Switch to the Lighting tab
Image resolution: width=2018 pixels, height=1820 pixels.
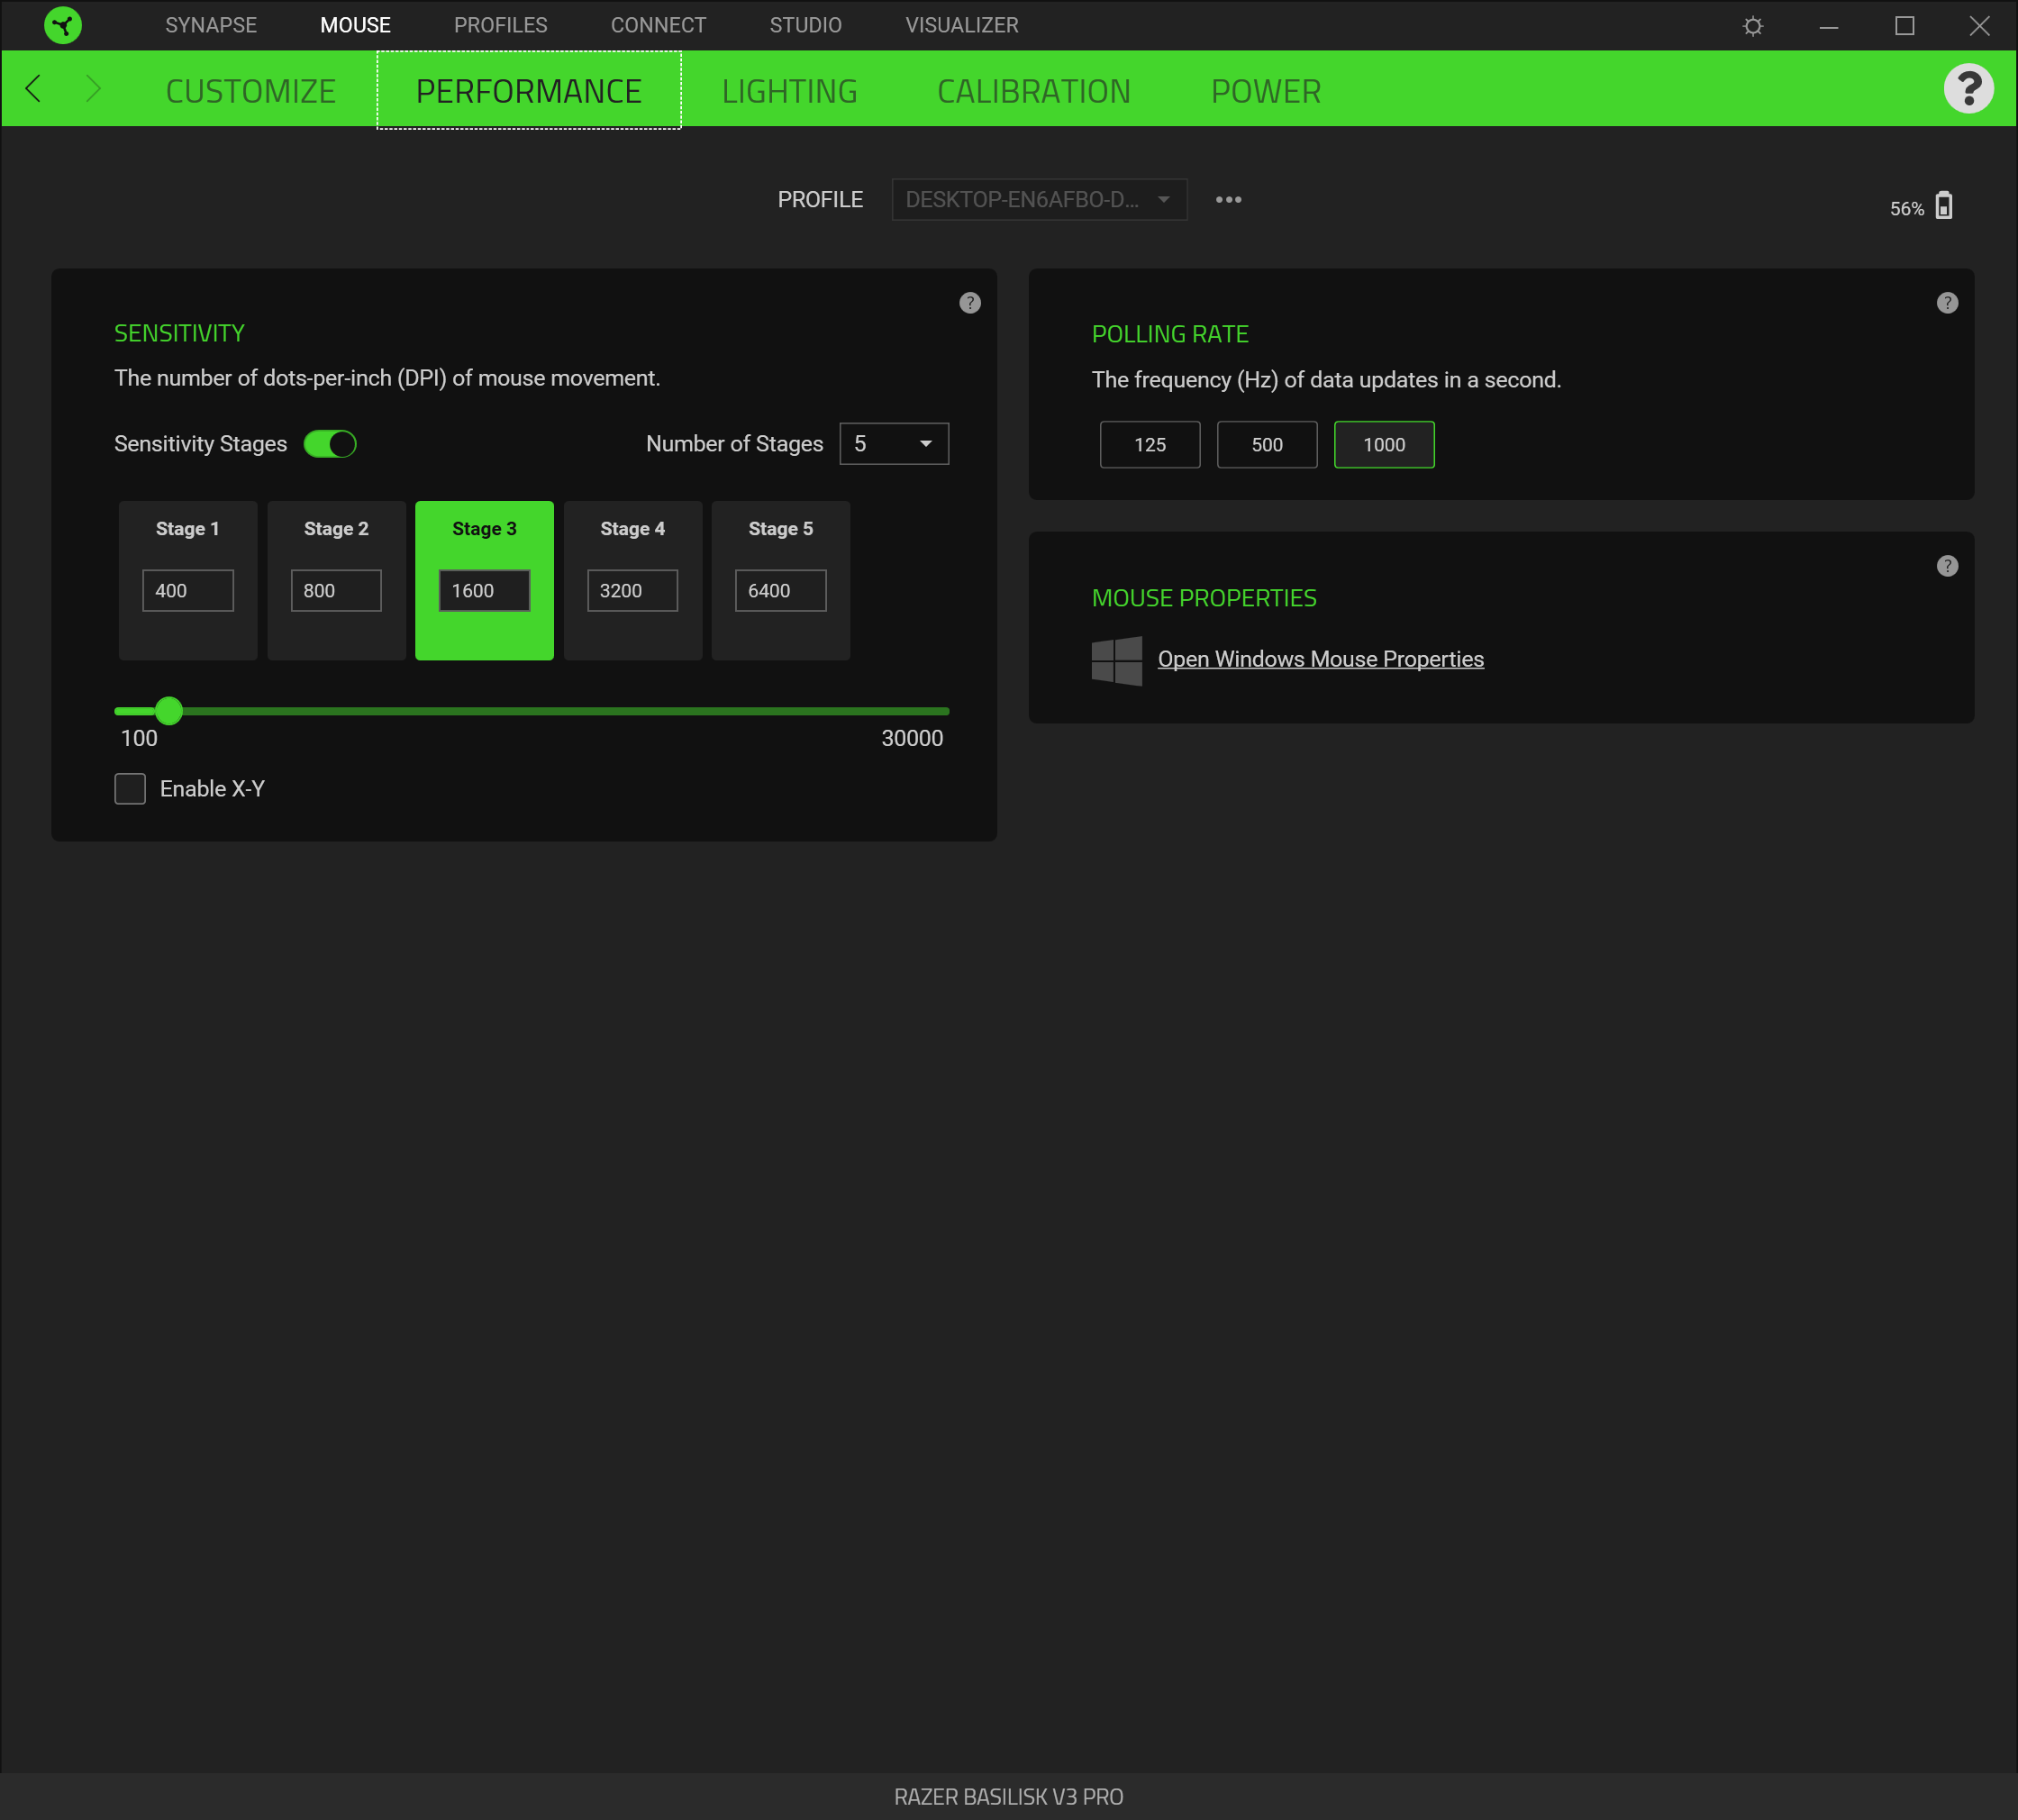[x=789, y=91]
